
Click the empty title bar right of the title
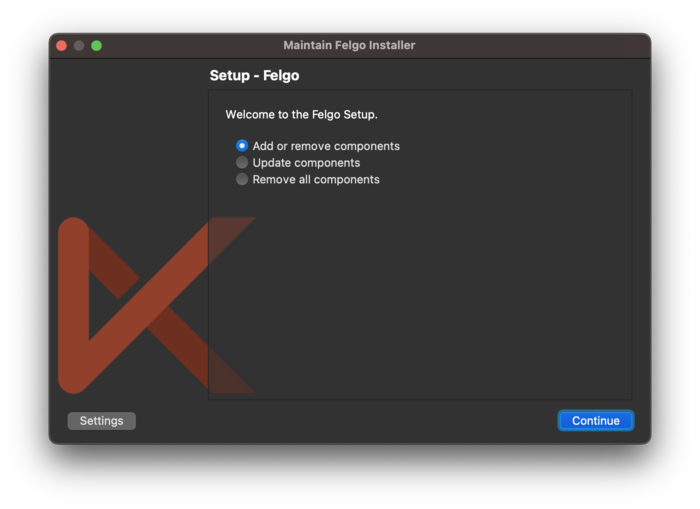point(531,45)
